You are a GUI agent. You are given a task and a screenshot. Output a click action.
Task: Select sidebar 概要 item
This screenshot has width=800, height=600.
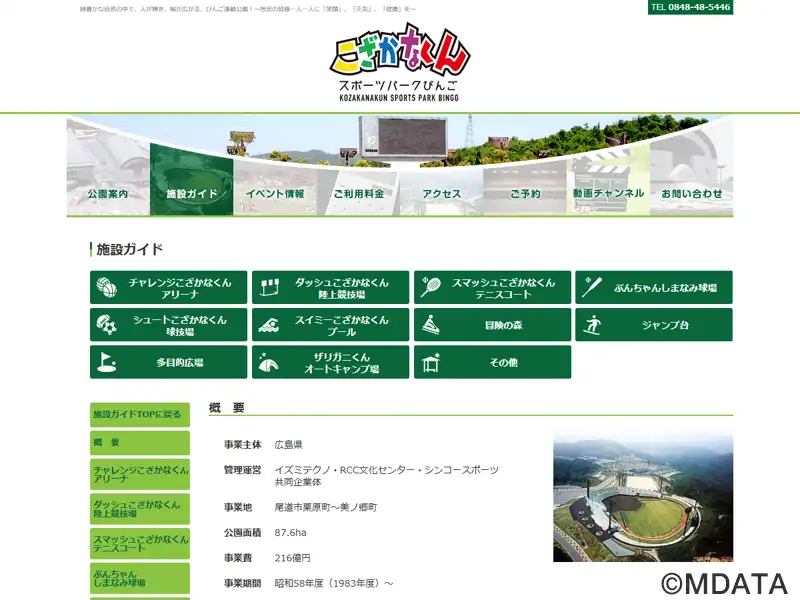[140, 442]
